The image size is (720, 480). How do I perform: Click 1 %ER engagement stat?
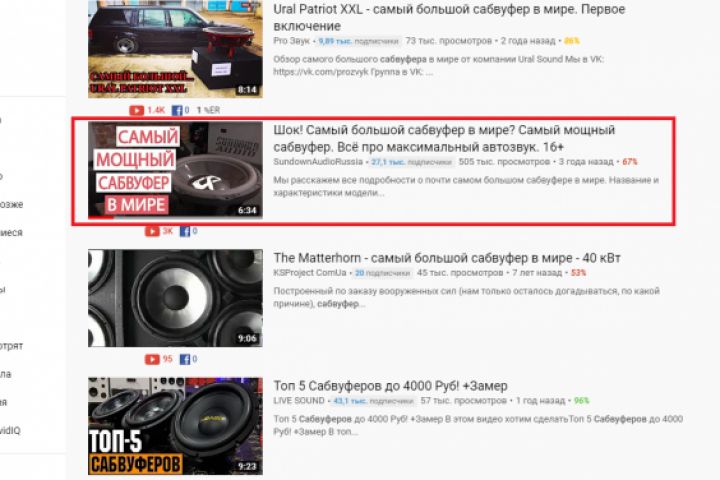pyautogui.click(x=208, y=110)
